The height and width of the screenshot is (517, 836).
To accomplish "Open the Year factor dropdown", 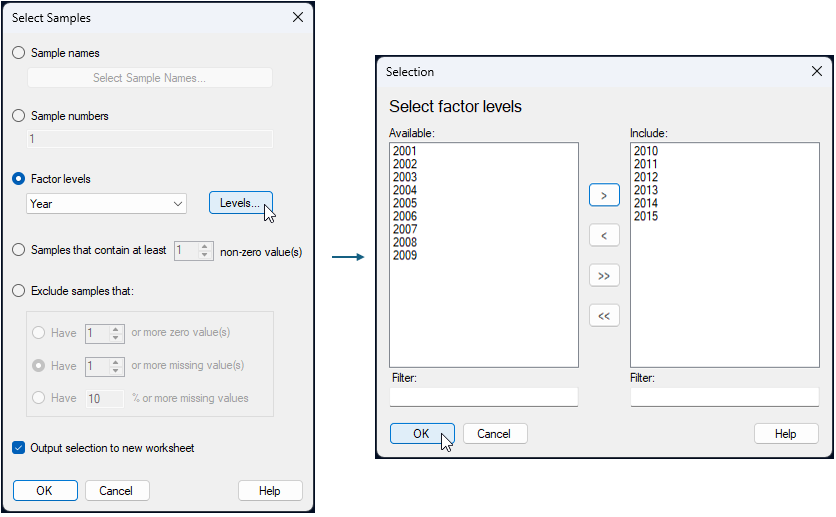I will [107, 204].
